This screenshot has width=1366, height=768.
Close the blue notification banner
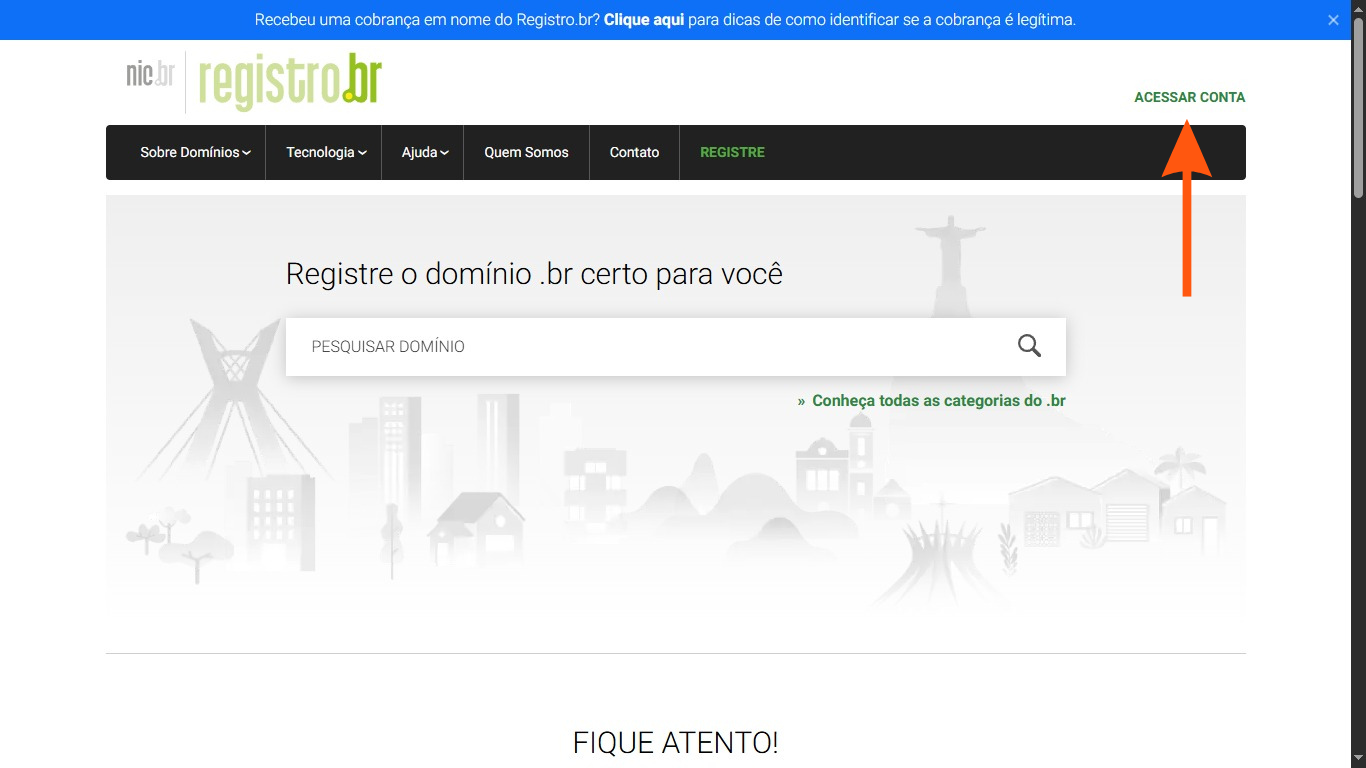point(1333,20)
